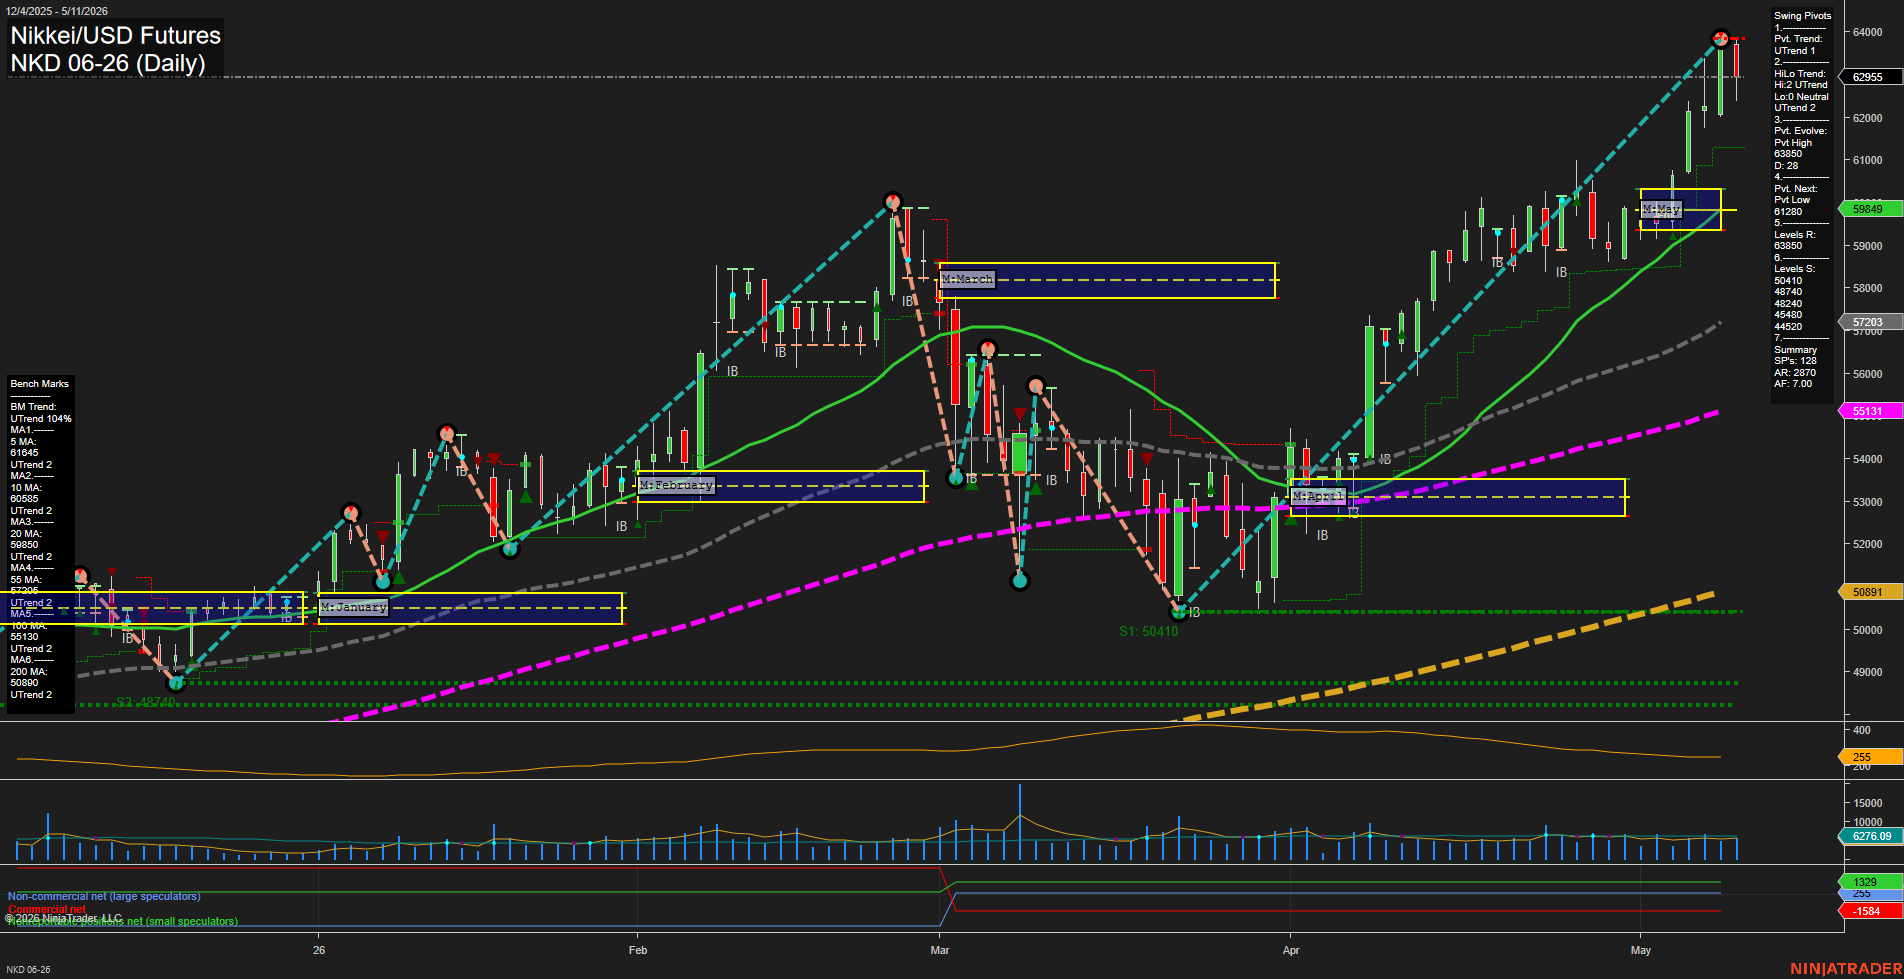This screenshot has height=979, width=1904.
Task: Select the 15000 volume axis label
Action: coord(1867,803)
